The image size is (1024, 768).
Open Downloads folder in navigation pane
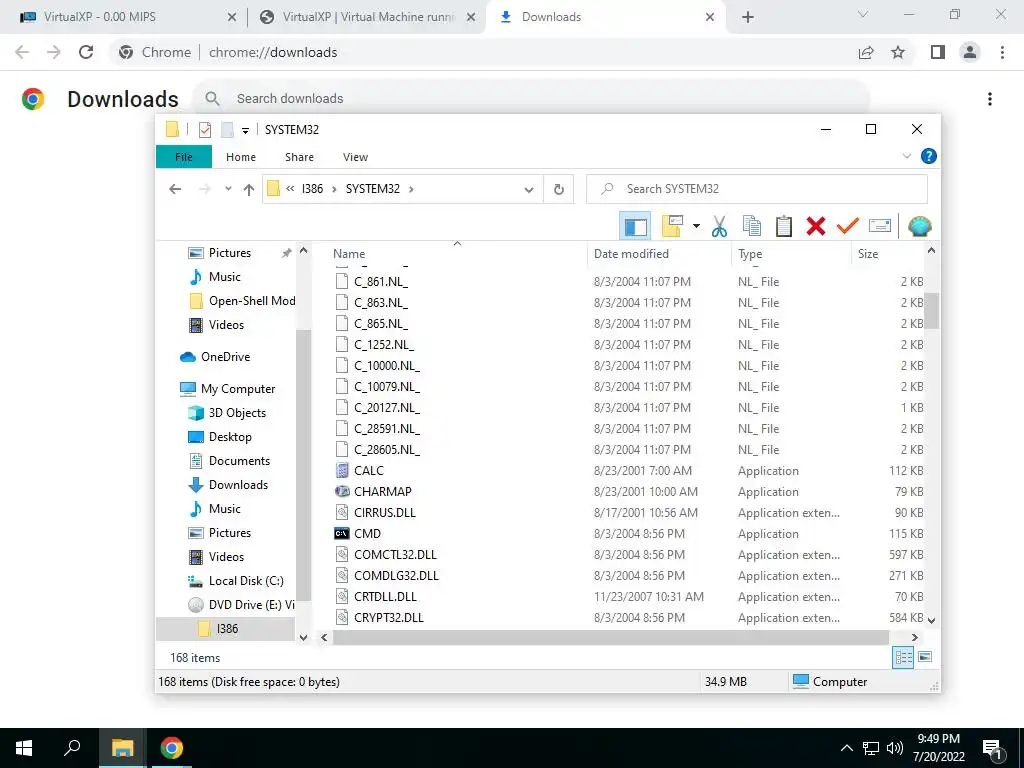tap(238, 485)
